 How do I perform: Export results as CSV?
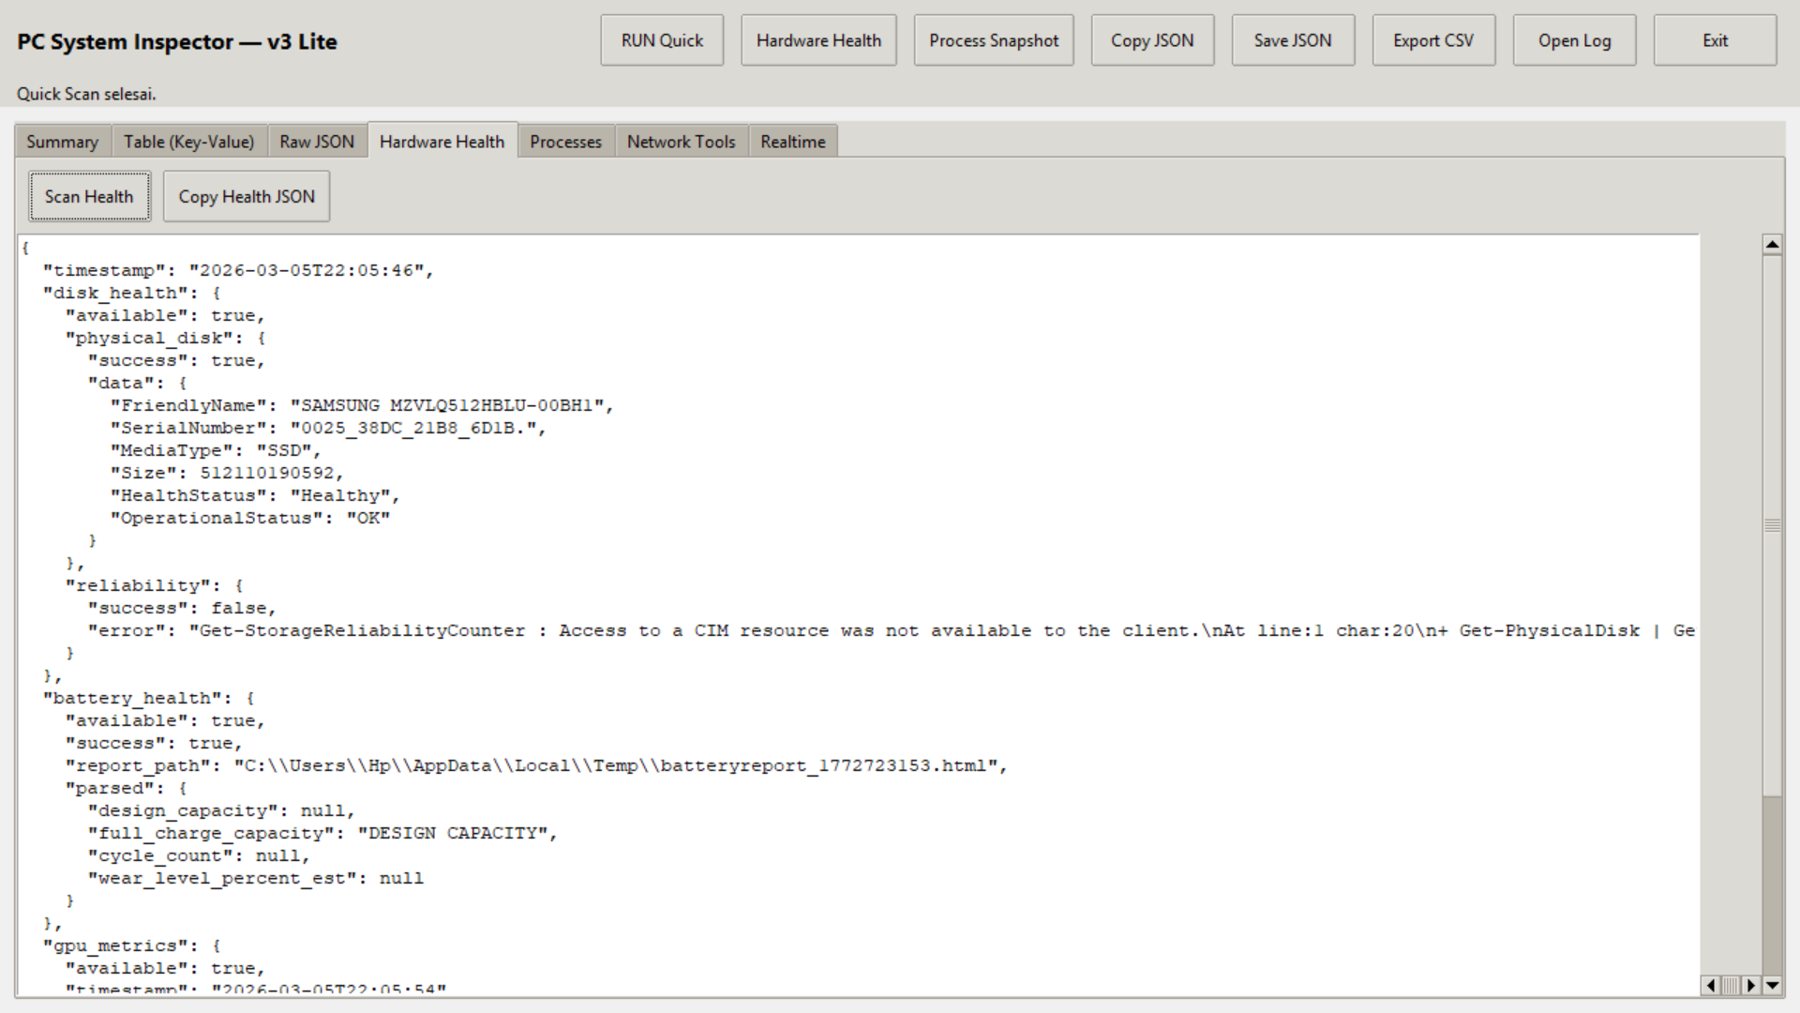[x=1432, y=40]
